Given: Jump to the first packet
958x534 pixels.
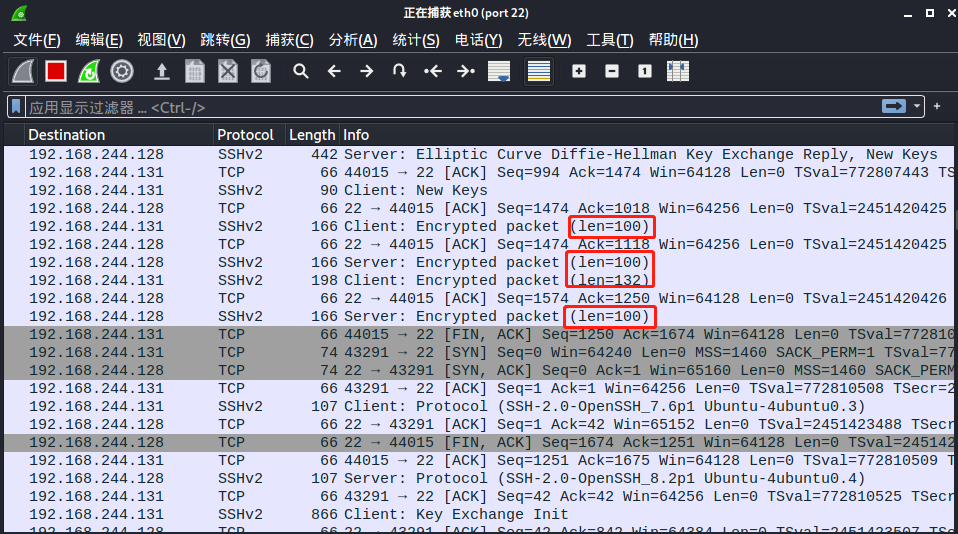Looking at the screenshot, I should coord(433,71).
